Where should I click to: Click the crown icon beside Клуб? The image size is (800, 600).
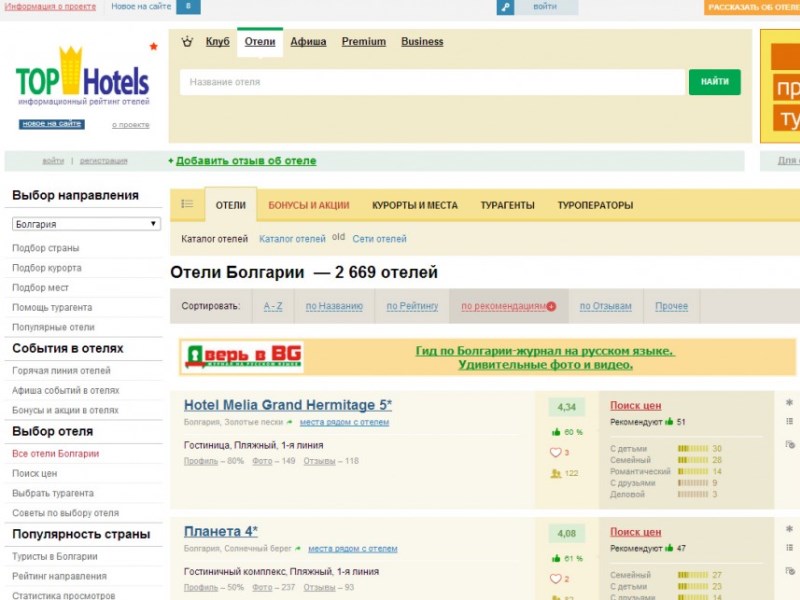pos(187,42)
